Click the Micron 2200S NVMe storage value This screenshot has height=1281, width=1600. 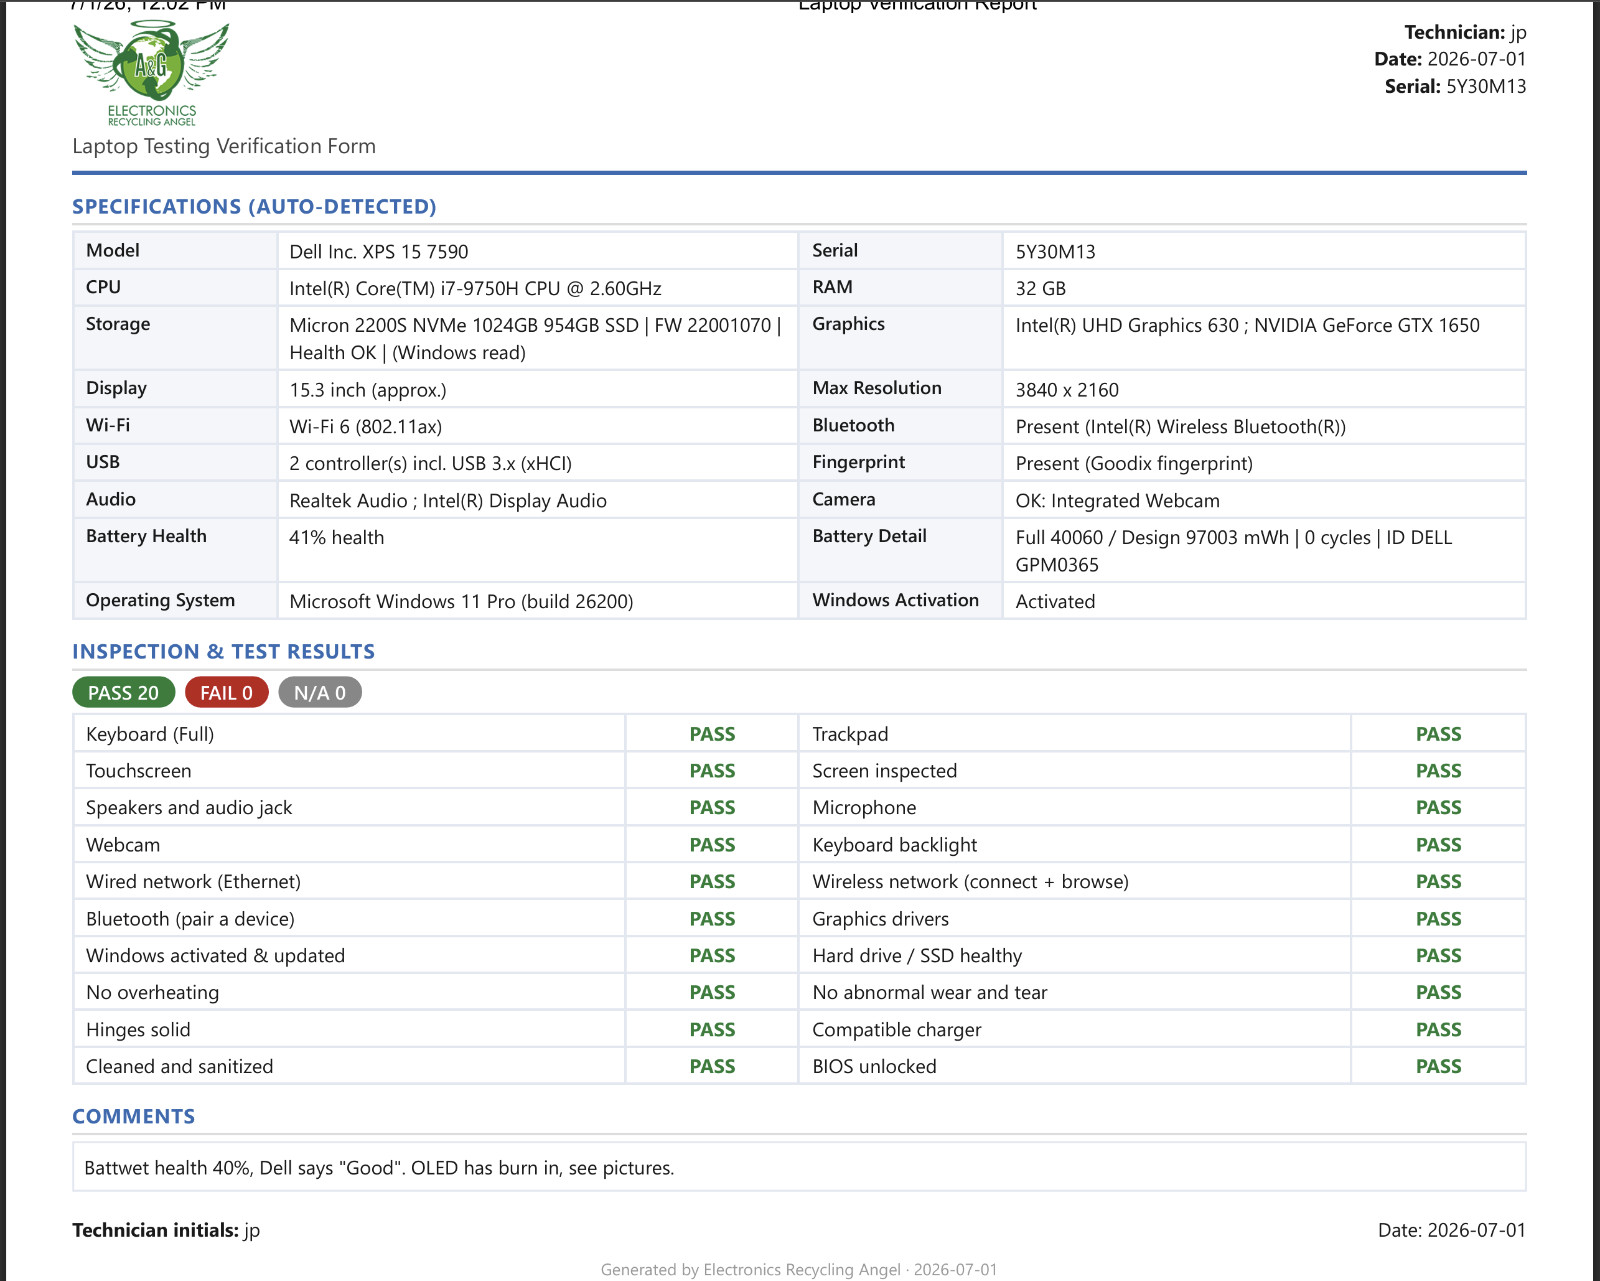(536, 339)
